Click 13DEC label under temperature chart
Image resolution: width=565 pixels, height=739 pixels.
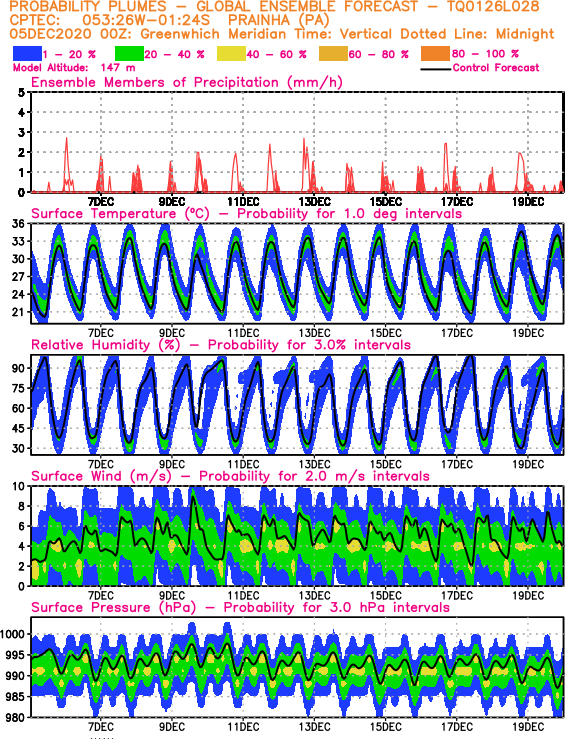click(x=314, y=333)
